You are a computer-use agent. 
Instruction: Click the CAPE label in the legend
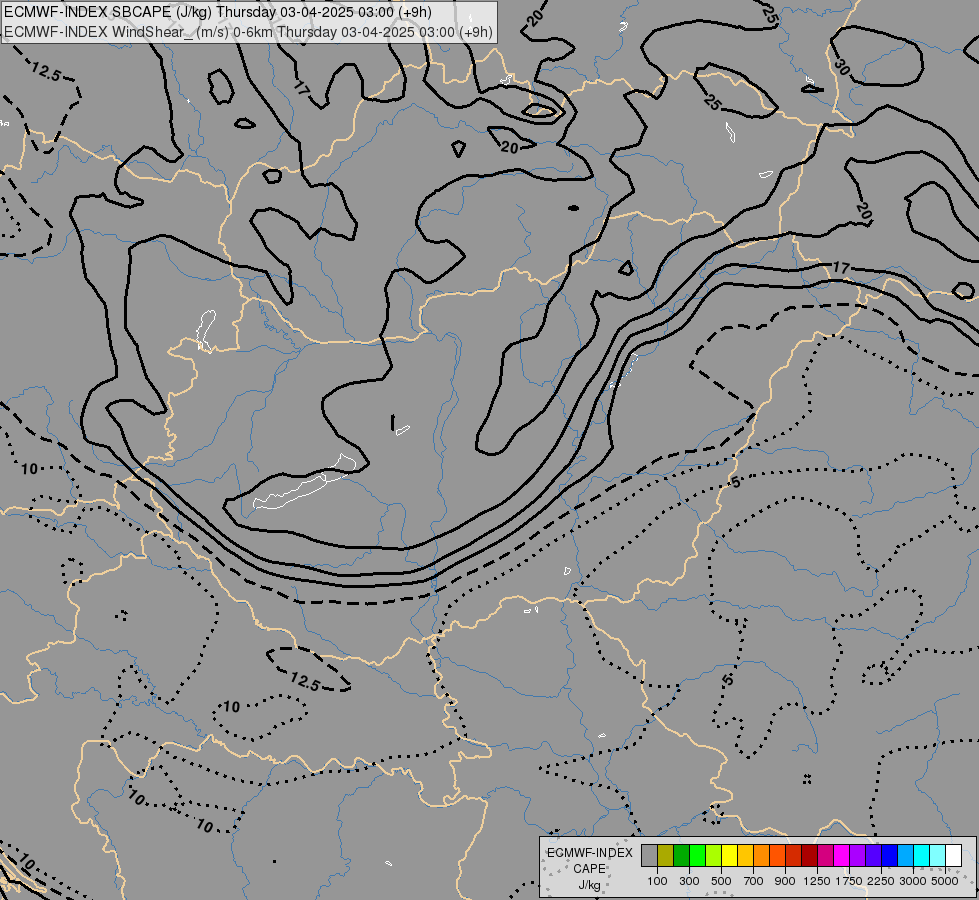589,869
